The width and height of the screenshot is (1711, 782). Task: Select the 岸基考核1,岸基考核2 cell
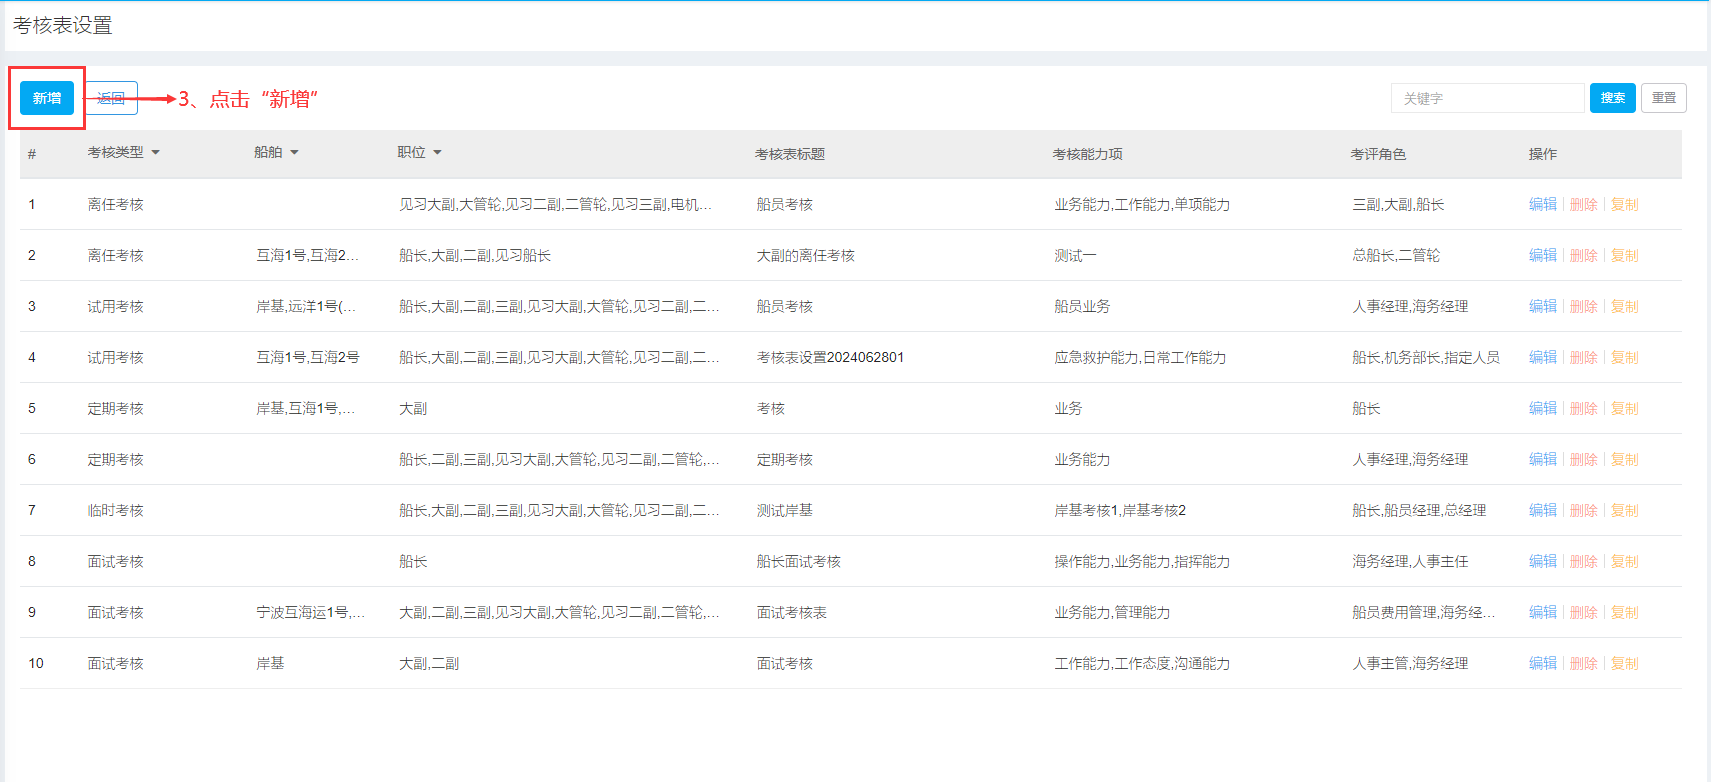1120,511
